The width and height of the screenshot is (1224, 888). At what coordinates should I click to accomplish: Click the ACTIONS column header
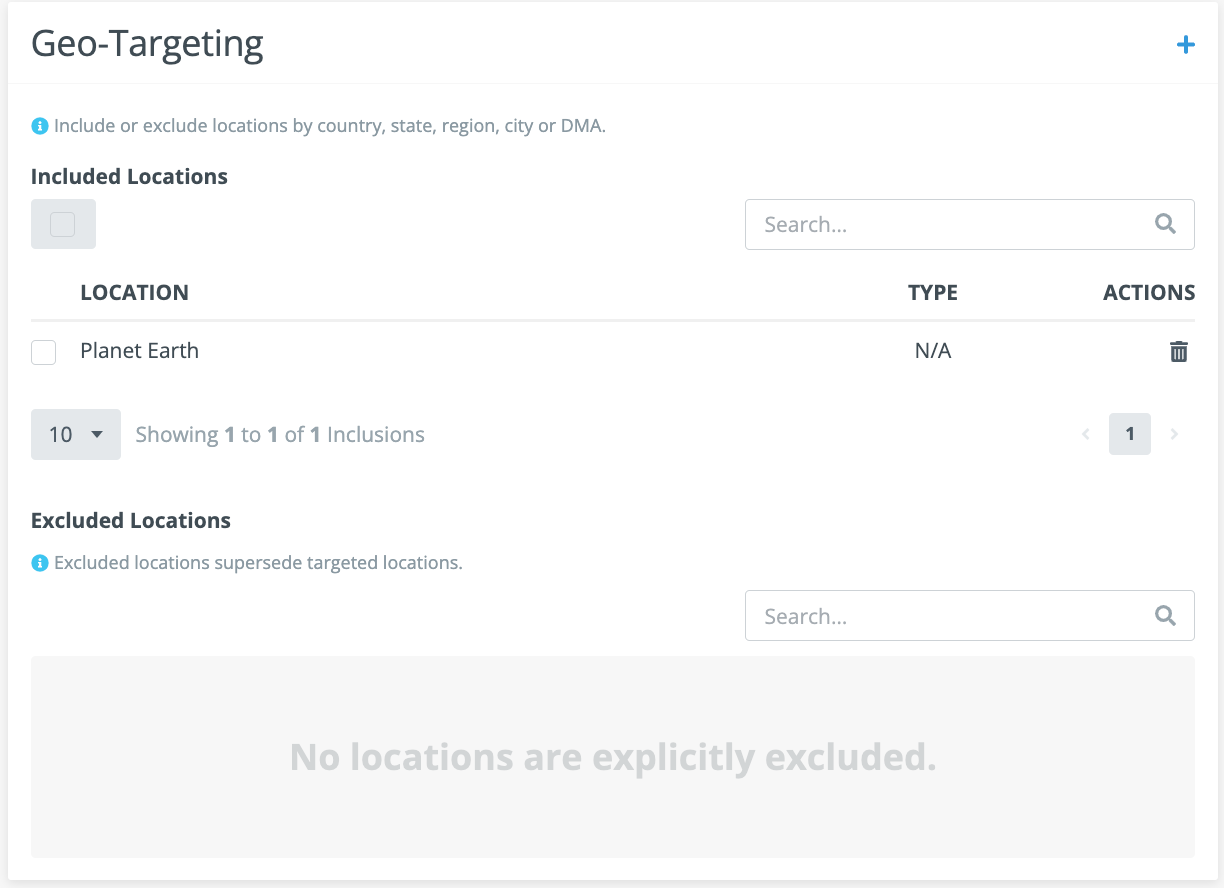[1149, 293]
